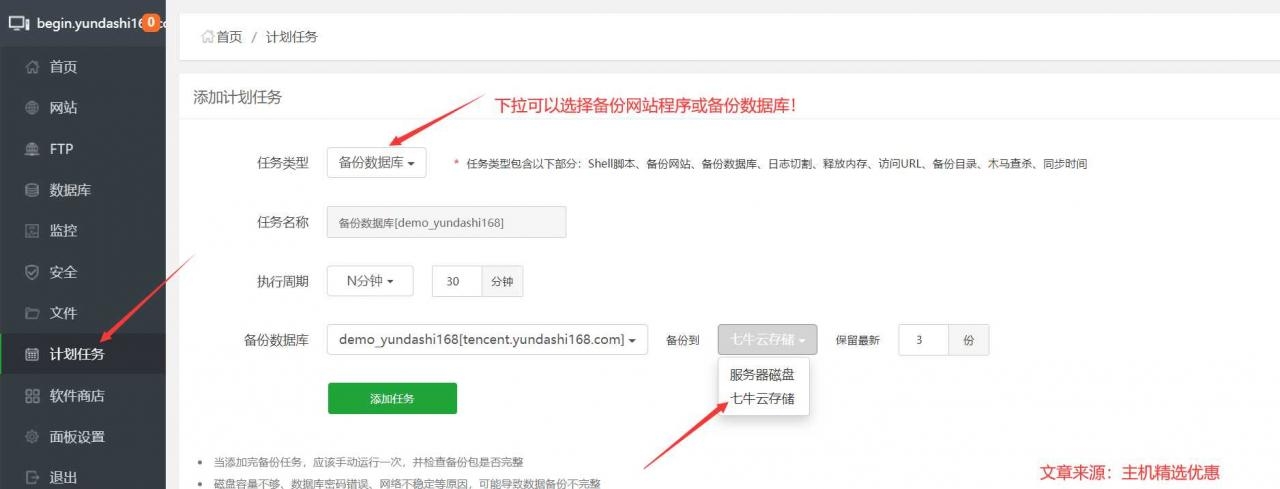Click the monitor icon beside begin.yundashi168

pyautogui.click(x=19, y=23)
